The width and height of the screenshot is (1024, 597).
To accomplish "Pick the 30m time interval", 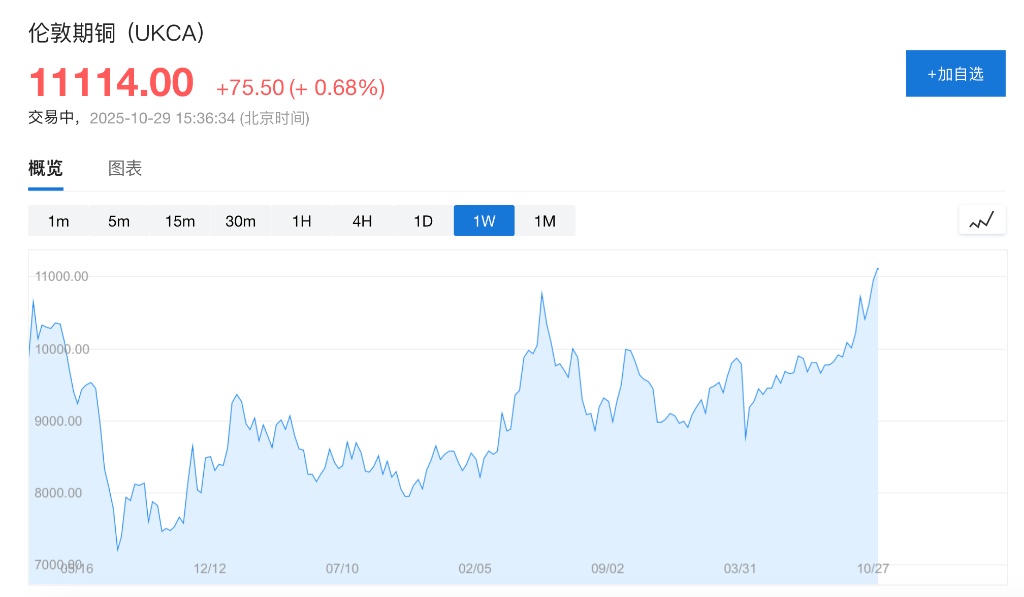I will (x=241, y=221).
